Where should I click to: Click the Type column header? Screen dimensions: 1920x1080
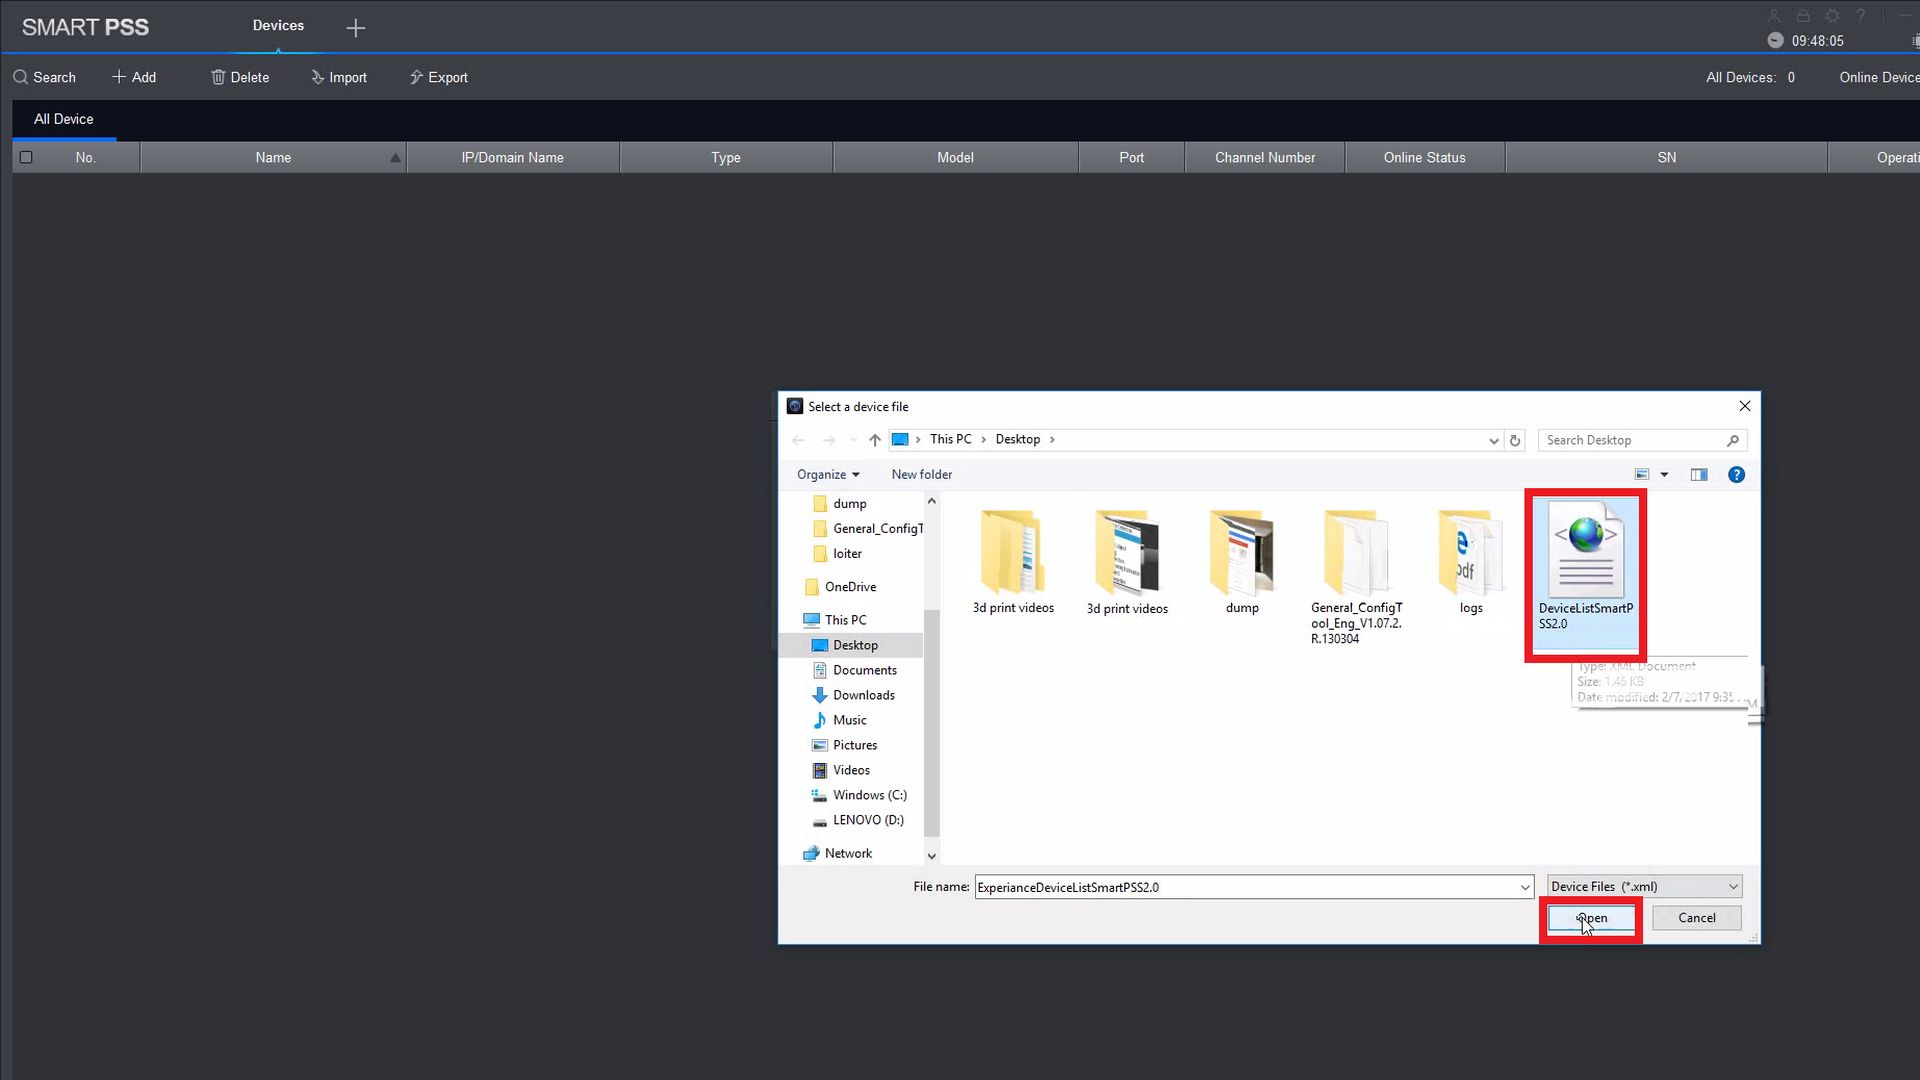click(726, 157)
